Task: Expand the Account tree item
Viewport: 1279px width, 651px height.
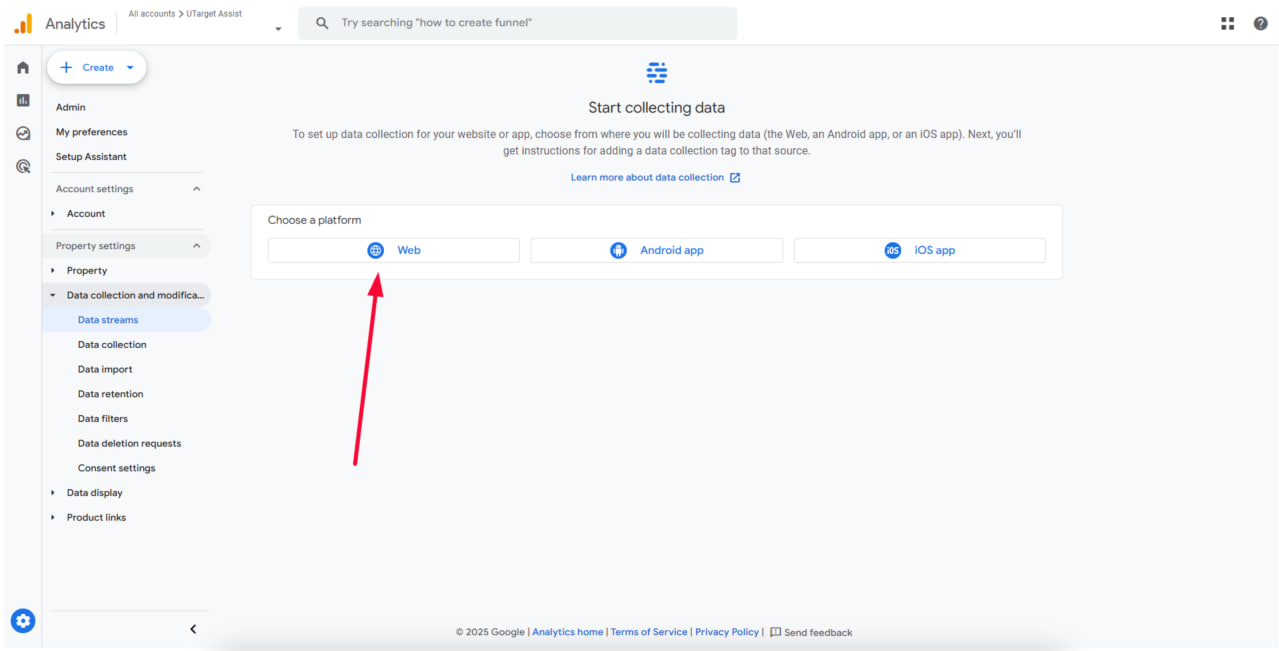Action: tap(53, 214)
